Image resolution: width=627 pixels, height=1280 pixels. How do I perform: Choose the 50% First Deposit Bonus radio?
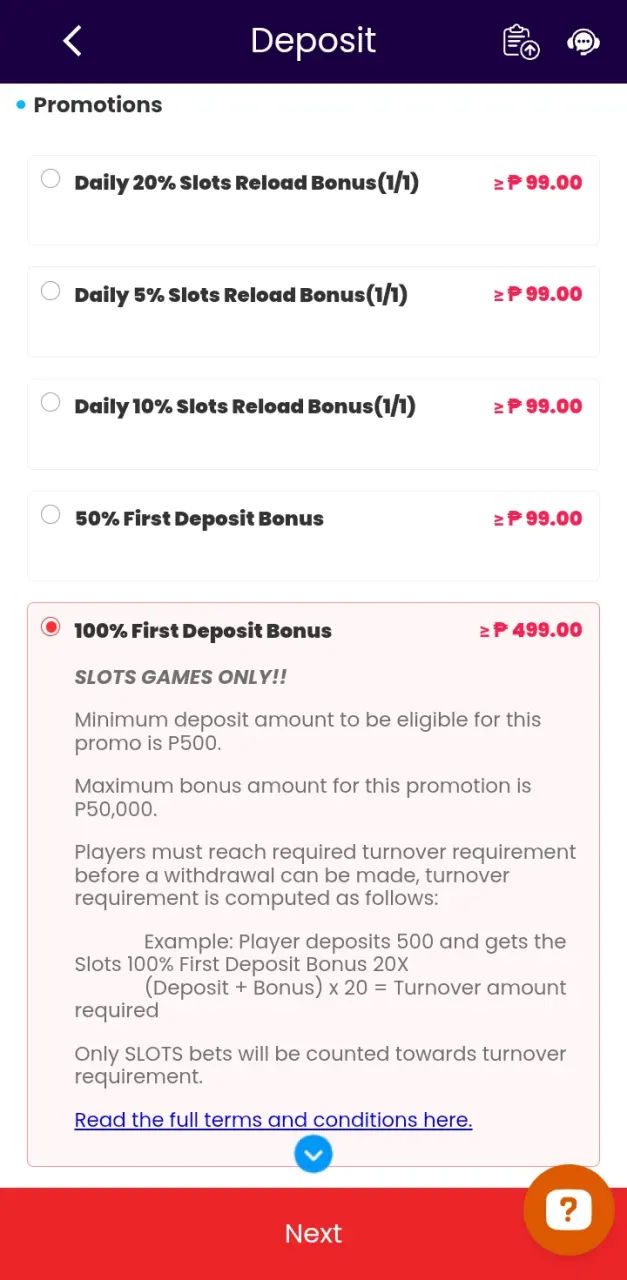tap(50, 515)
